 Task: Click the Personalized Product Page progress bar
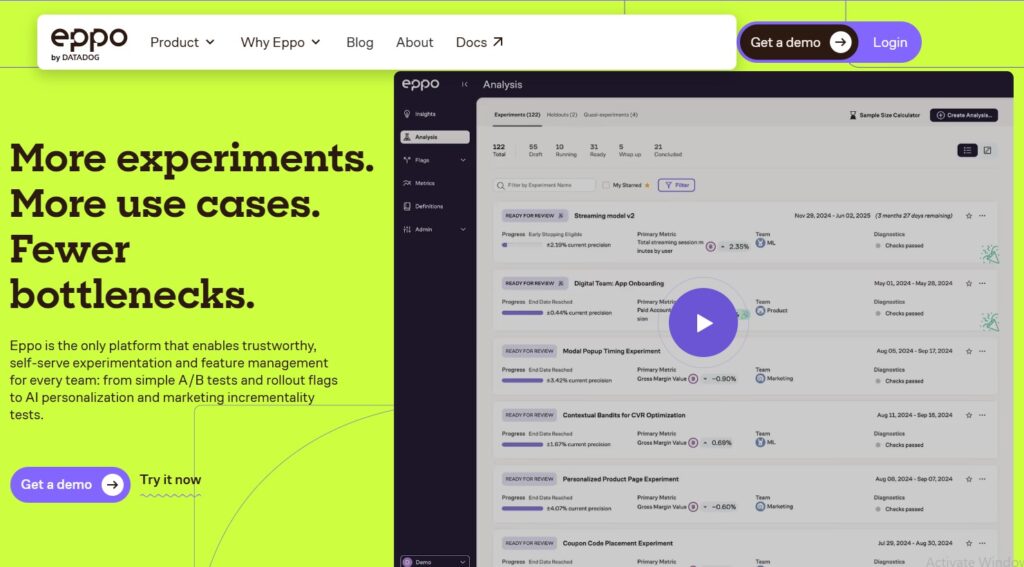tap(522, 508)
